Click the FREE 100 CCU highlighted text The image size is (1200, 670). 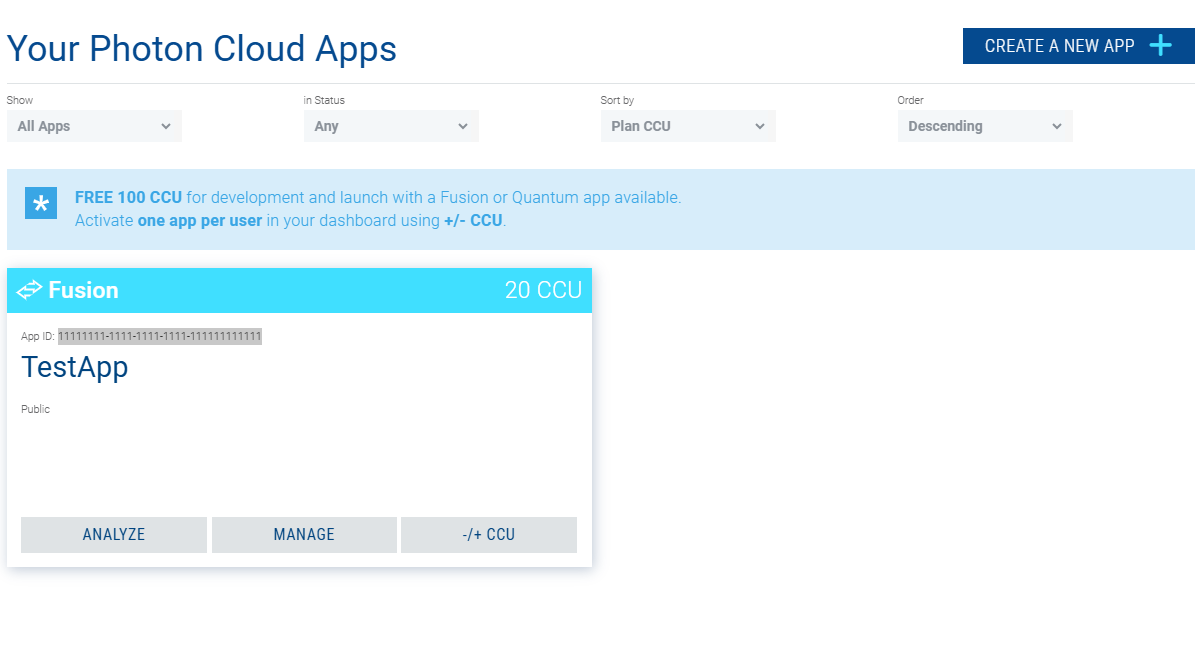(x=128, y=197)
